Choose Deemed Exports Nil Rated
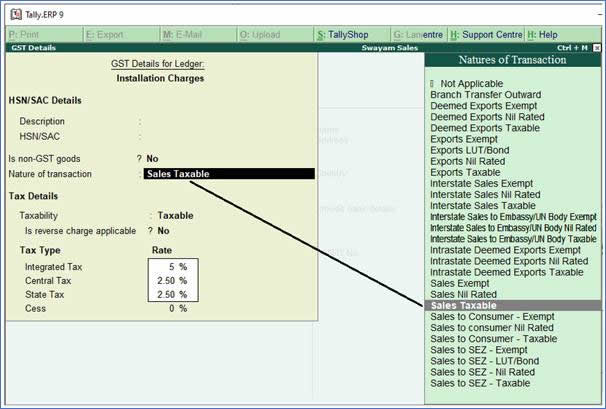The width and height of the screenshot is (606, 409). tap(487, 117)
